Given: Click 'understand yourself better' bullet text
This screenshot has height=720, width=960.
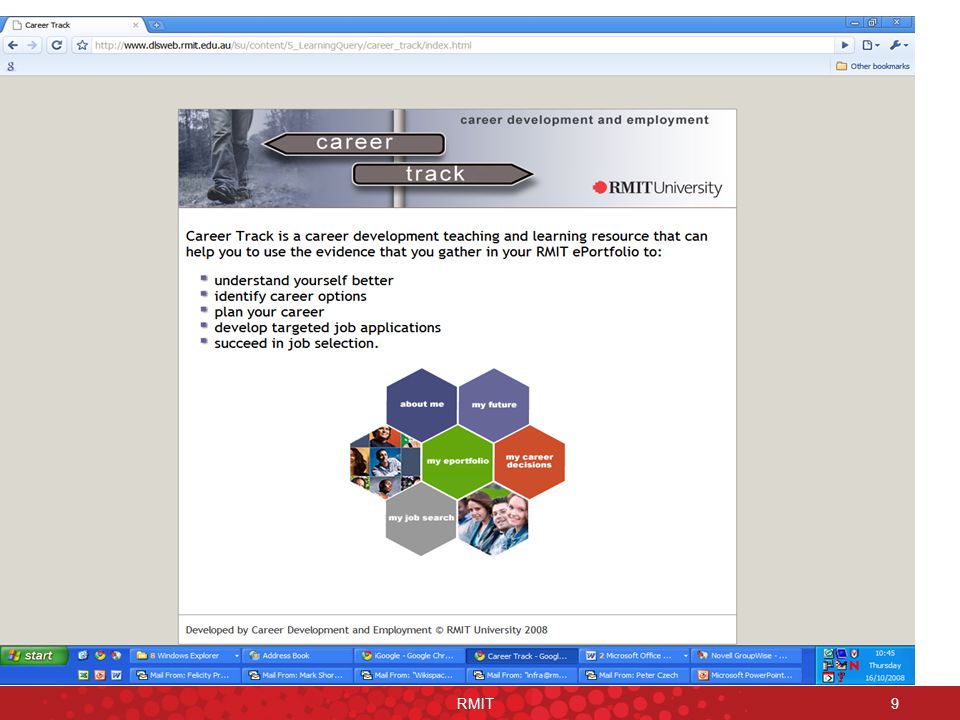Looking at the screenshot, I should coord(304,280).
